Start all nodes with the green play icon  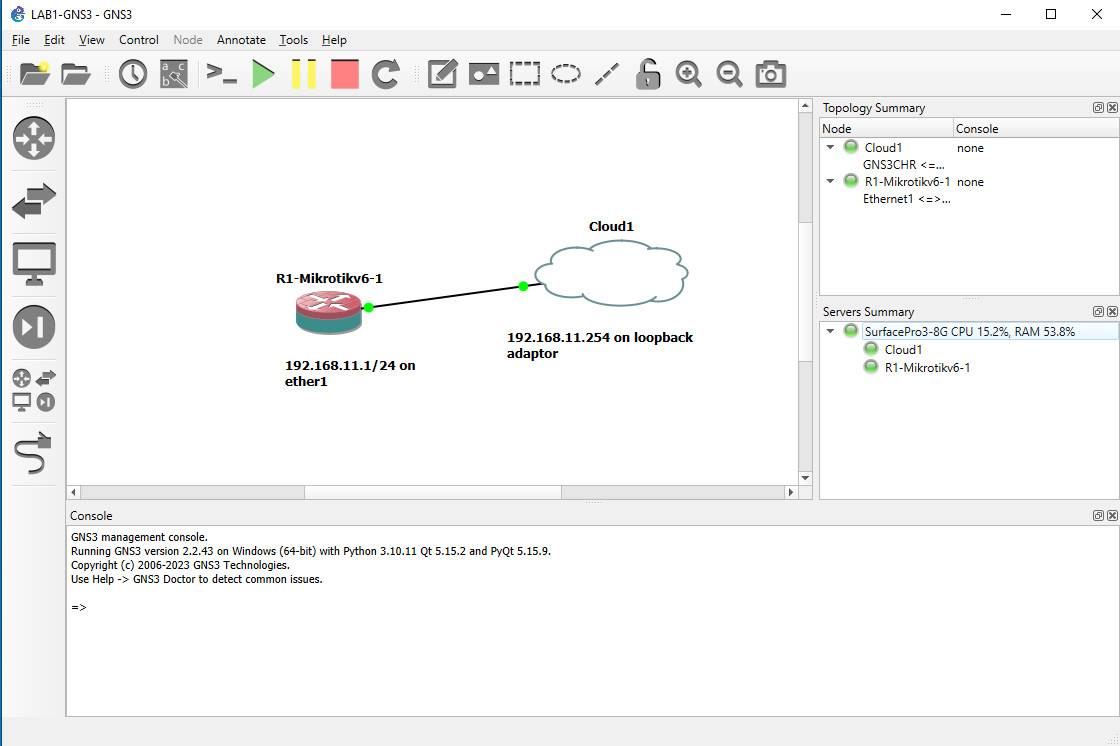tap(263, 73)
